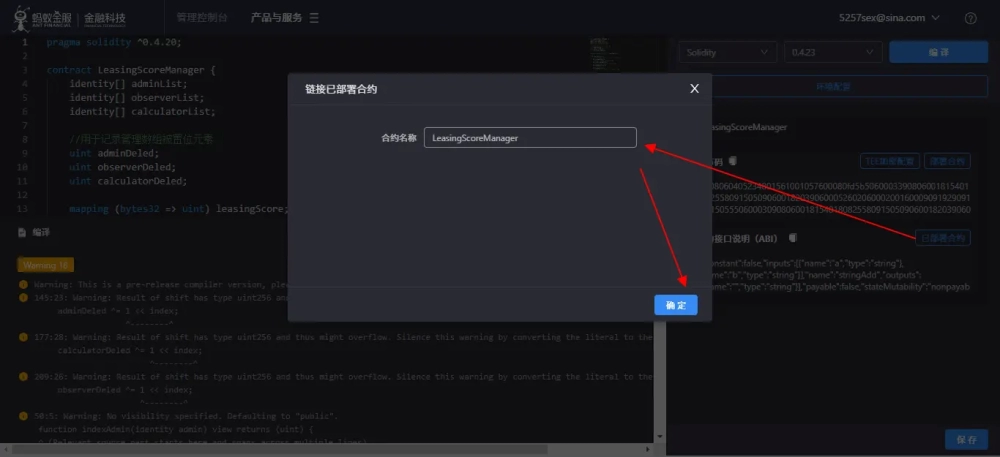
Task: Copy the bytecode with its copy icon
Action: (734, 161)
